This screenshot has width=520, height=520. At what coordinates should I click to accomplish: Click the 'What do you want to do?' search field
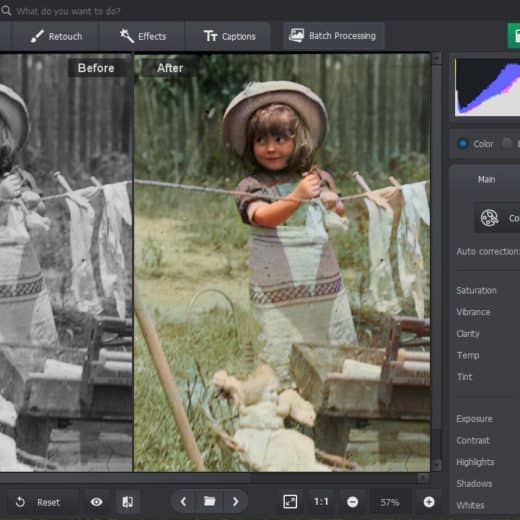coord(68,11)
